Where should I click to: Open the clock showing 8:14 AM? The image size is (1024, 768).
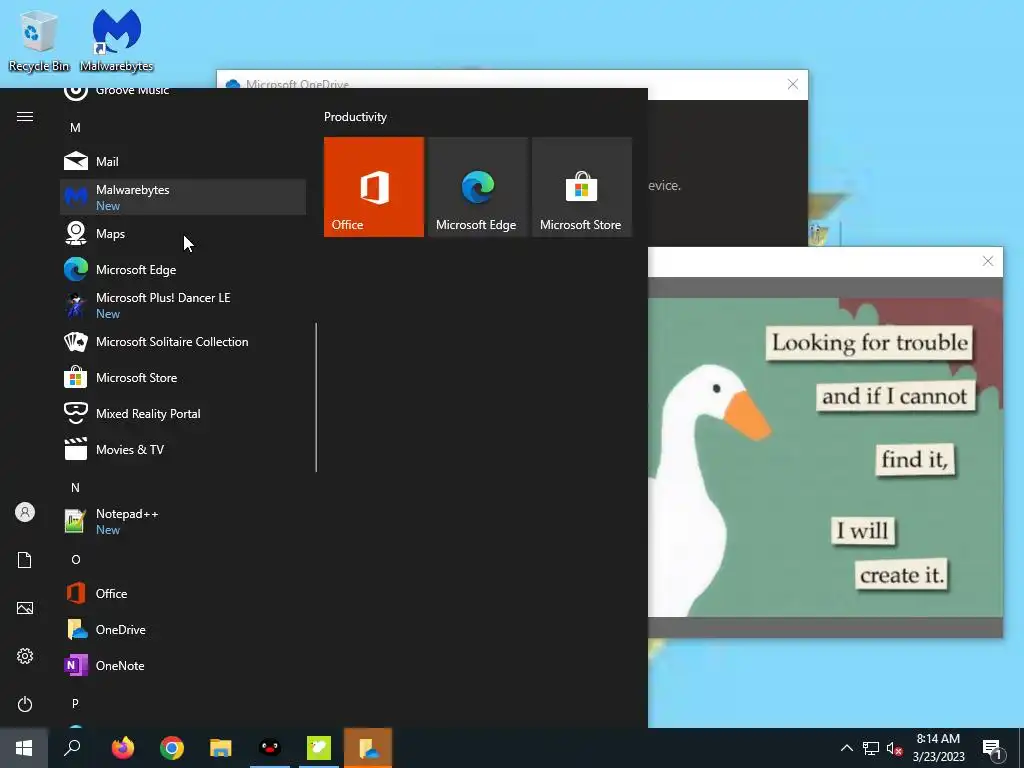coord(938,748)
